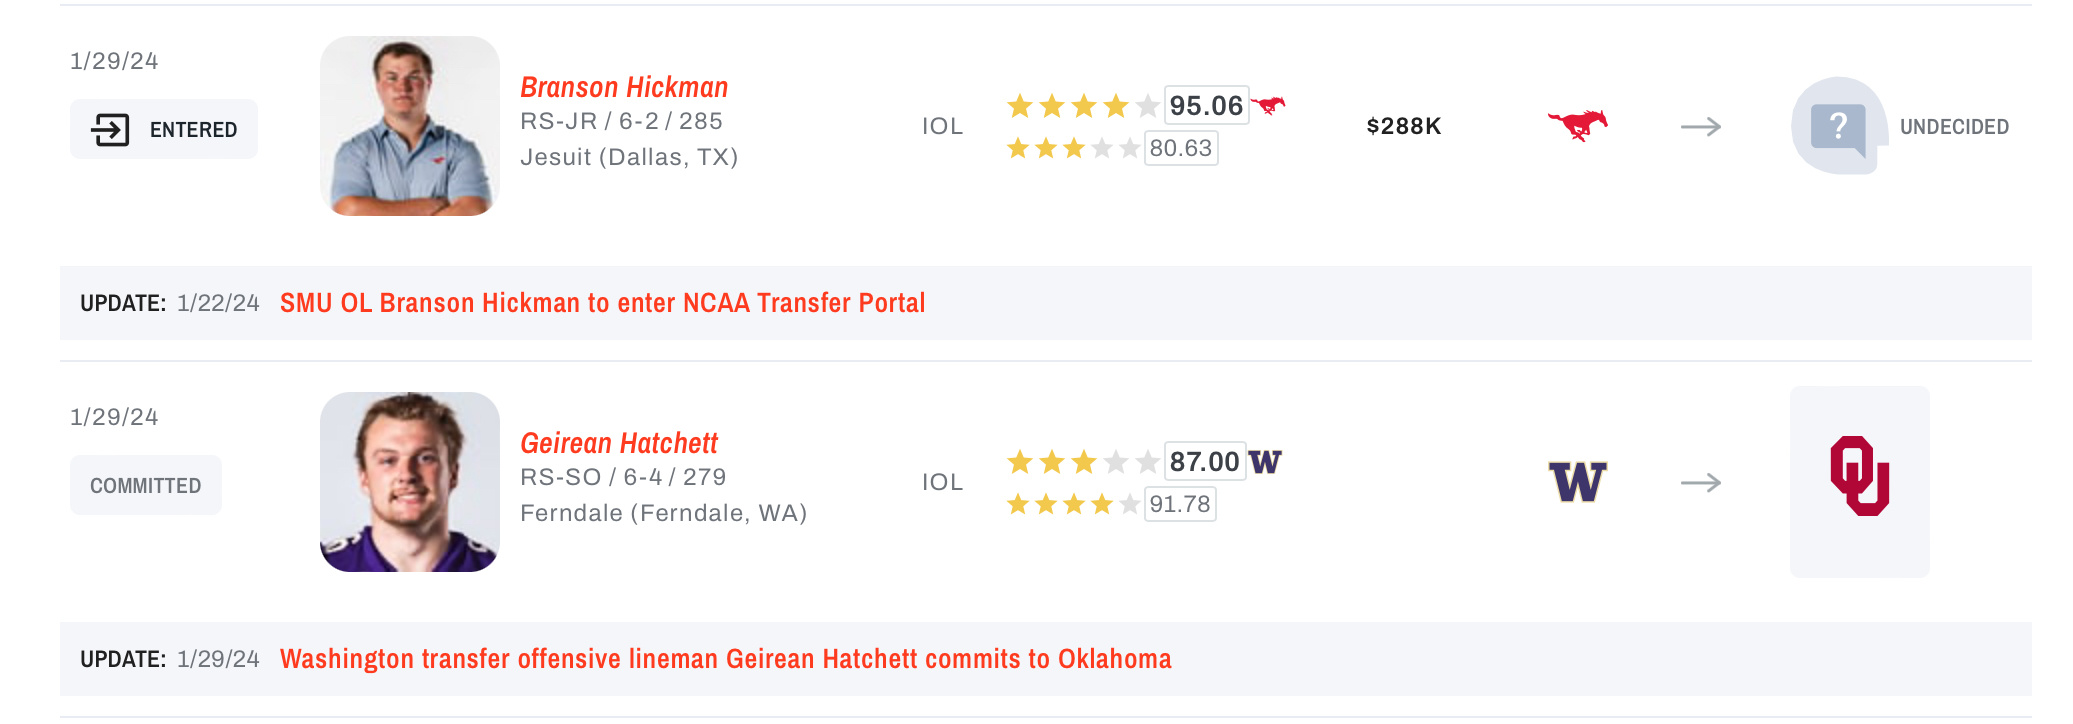The width and height of the screenshot is (2073, 724).
Task: Open SMU OL Branson Hickman portal article
Action: point(602,303)
